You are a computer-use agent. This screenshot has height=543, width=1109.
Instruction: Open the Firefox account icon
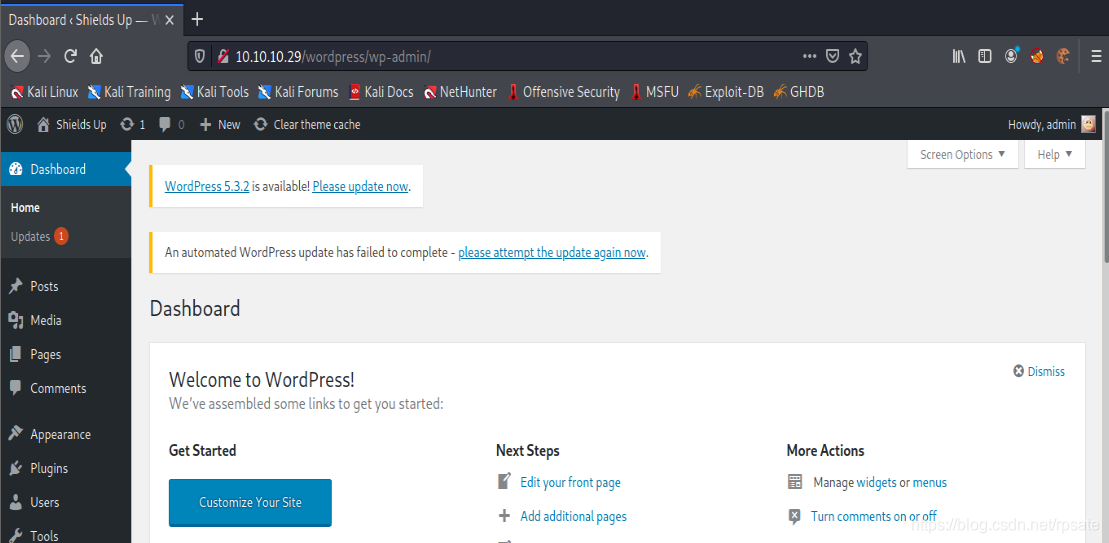coord(1011,56)
